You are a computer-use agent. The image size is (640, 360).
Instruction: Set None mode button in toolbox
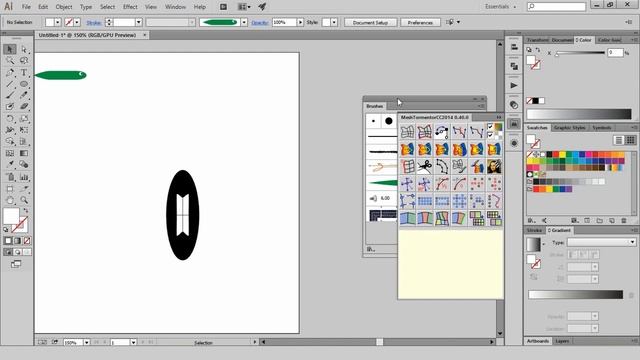pyautogui.click(x=27, y=241)
